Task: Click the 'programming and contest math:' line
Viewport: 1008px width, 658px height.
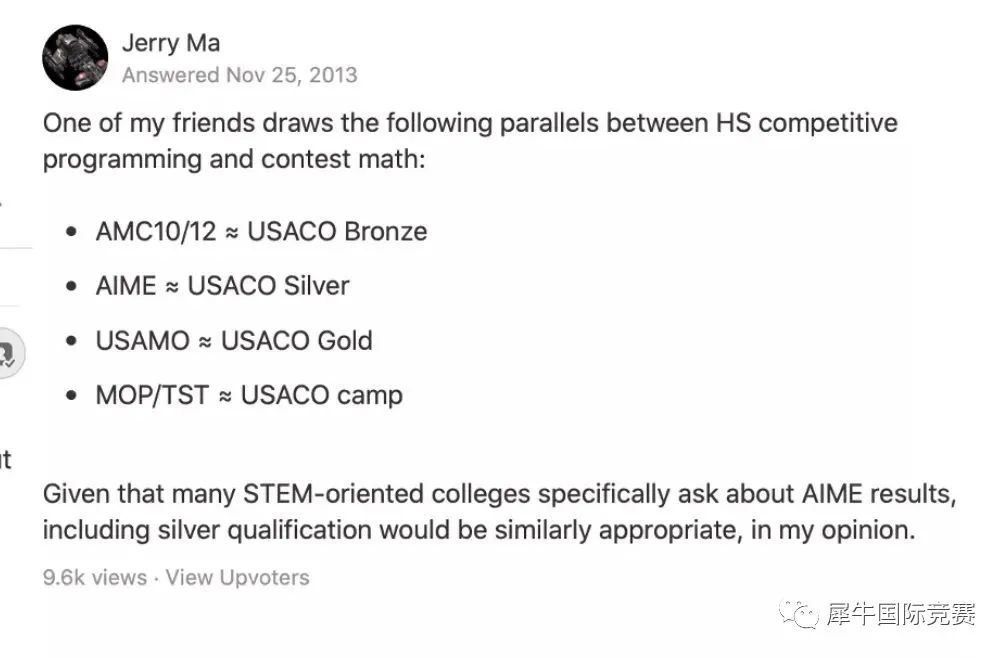Action: 234,159
